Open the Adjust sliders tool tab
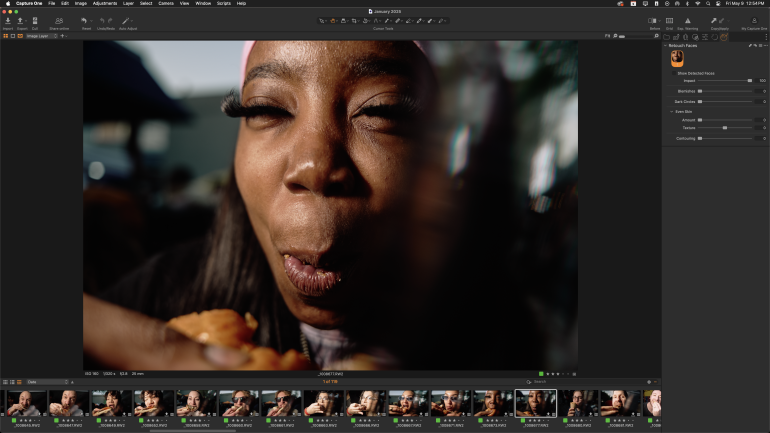This screenshot has width=770, height=433. click(x=705, y=37)
